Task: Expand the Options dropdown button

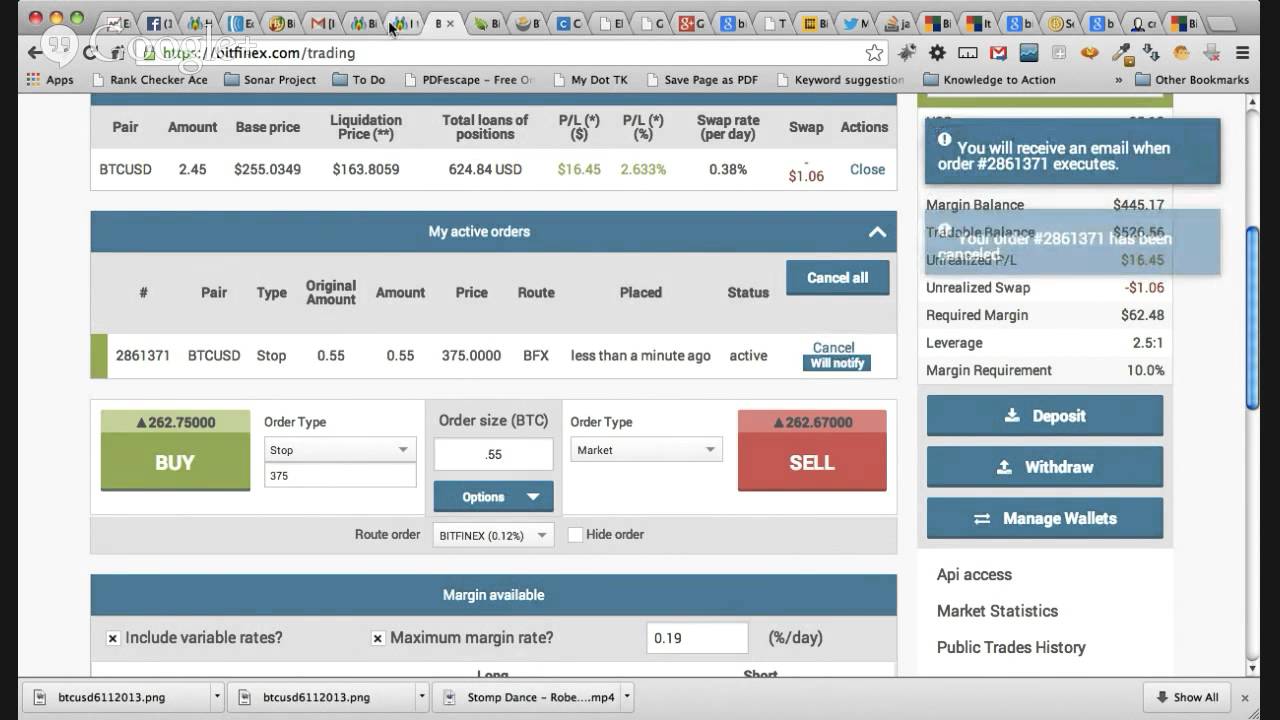Action: 493,497
